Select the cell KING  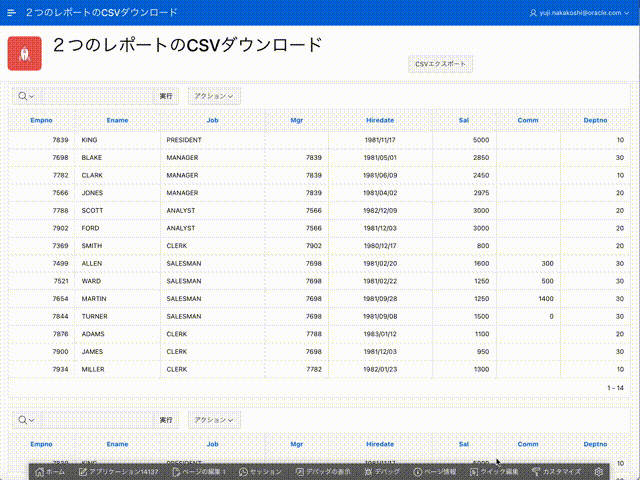pyautogui.click(x=89, y=140)
